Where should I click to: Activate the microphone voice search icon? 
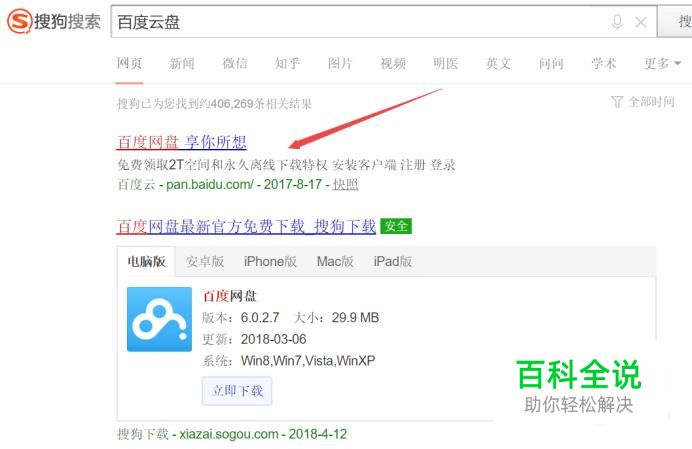(617, 22)
